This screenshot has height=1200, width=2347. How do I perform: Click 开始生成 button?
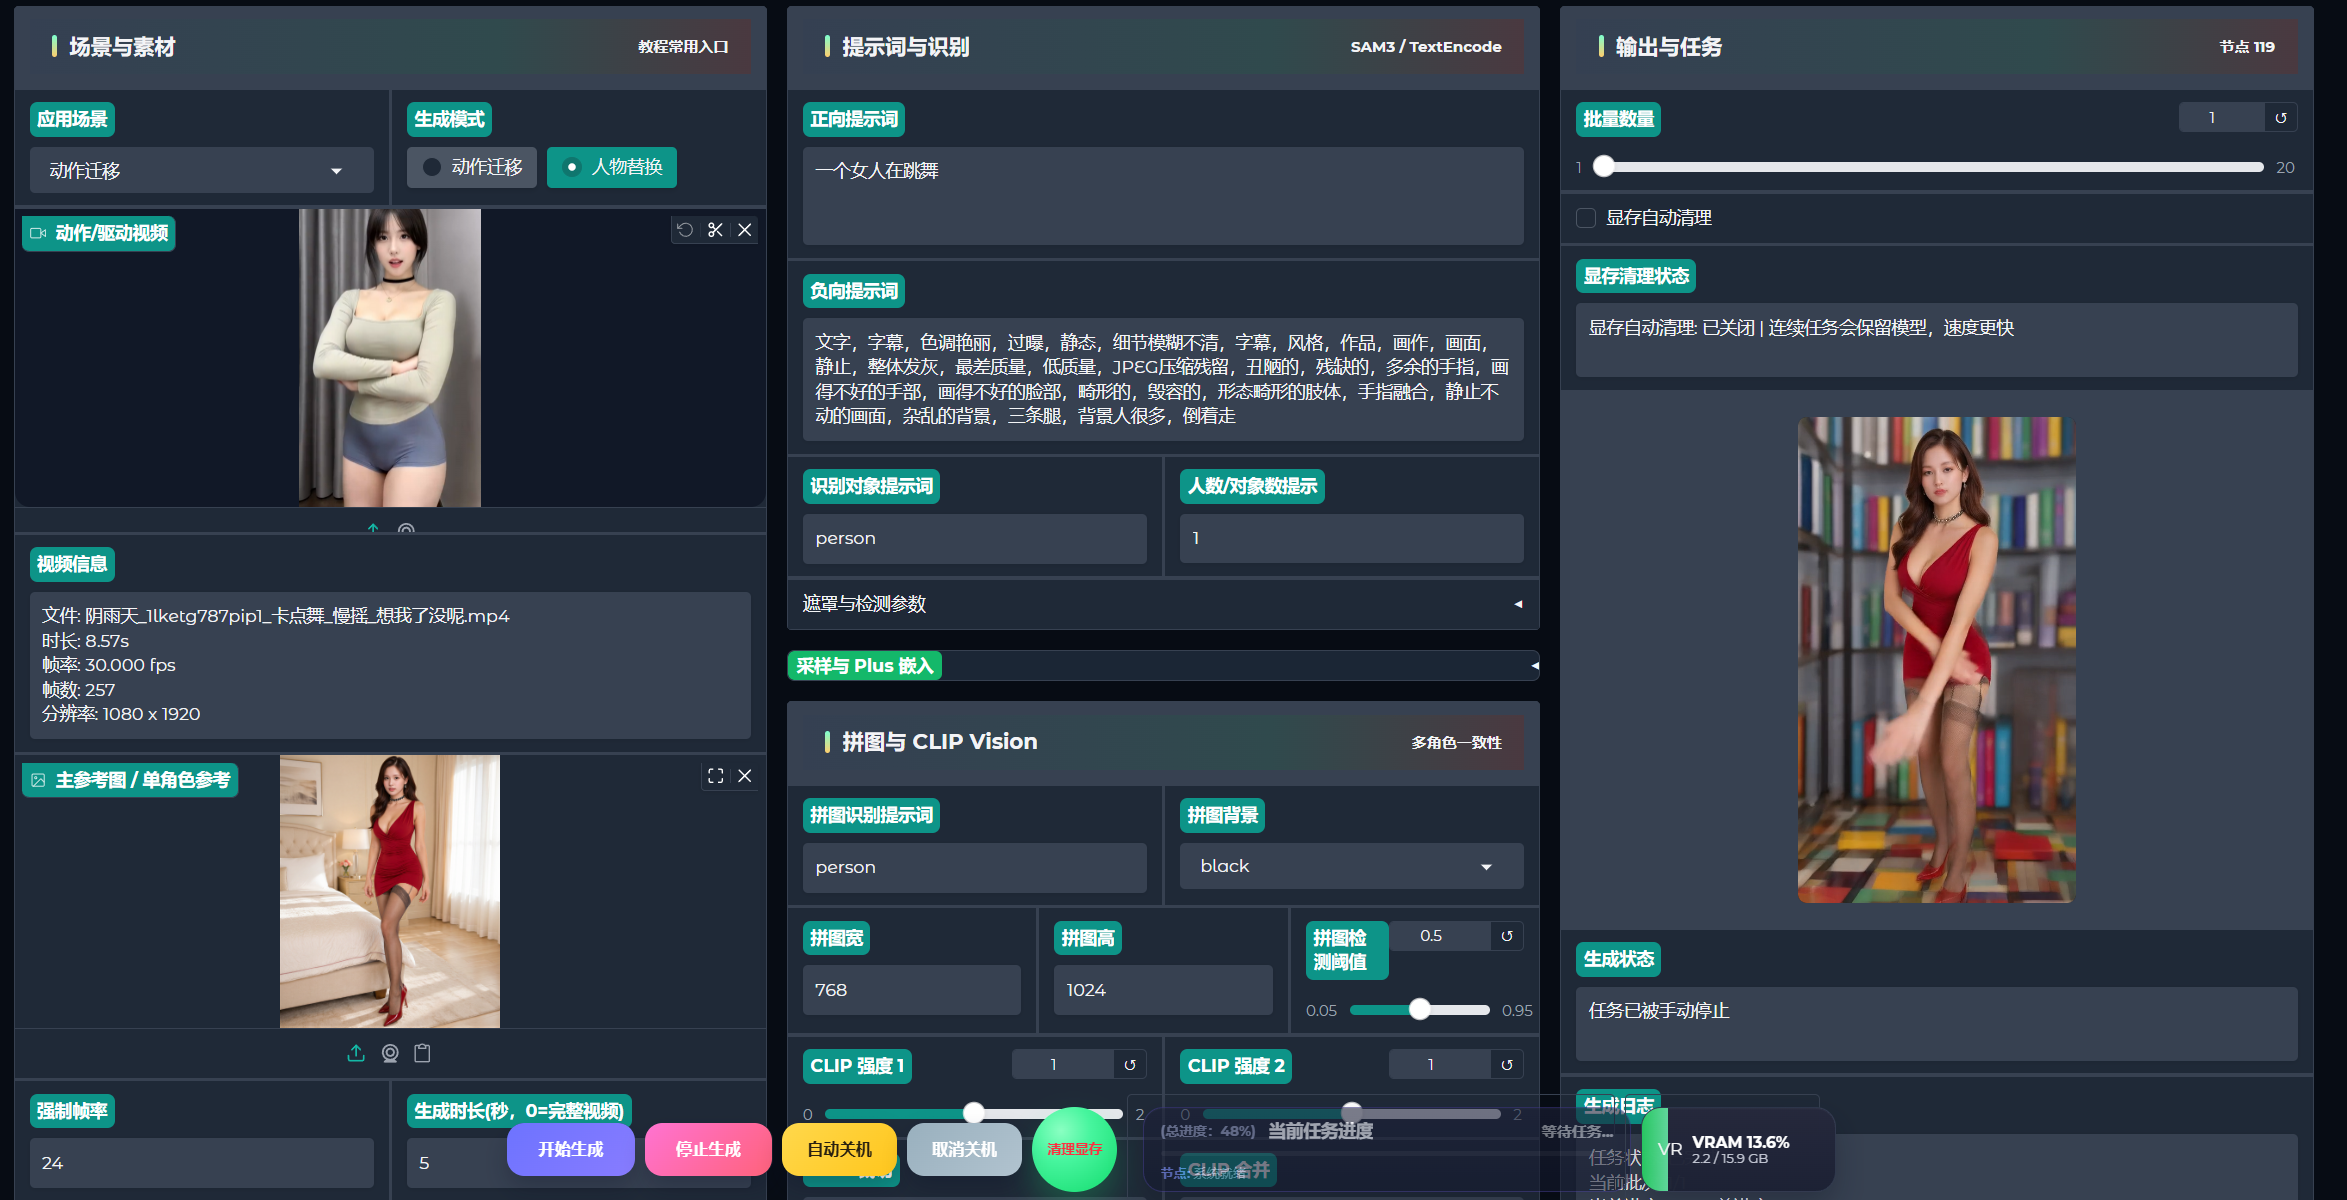point(571,1149)
